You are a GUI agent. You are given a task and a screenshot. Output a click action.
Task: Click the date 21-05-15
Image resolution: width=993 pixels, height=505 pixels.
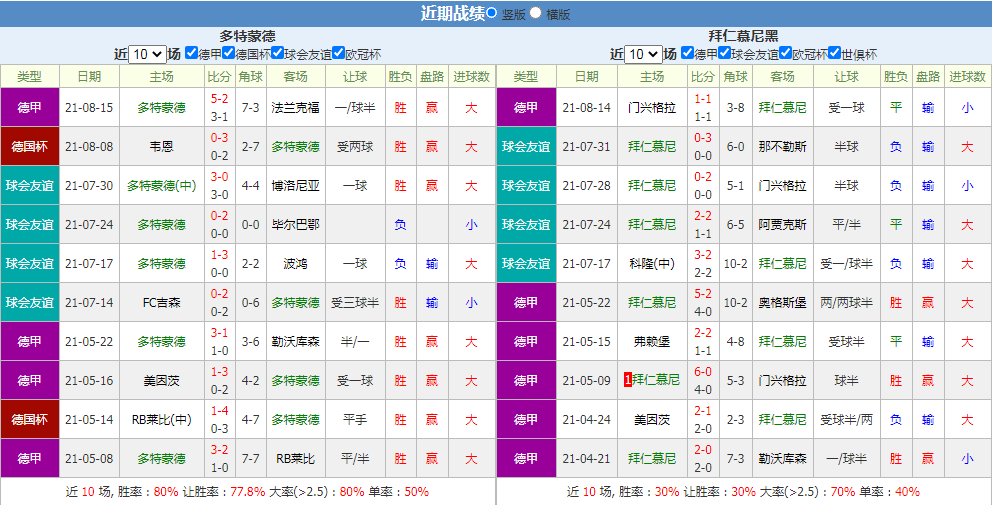pyautogui.click(x=586, y=342)
